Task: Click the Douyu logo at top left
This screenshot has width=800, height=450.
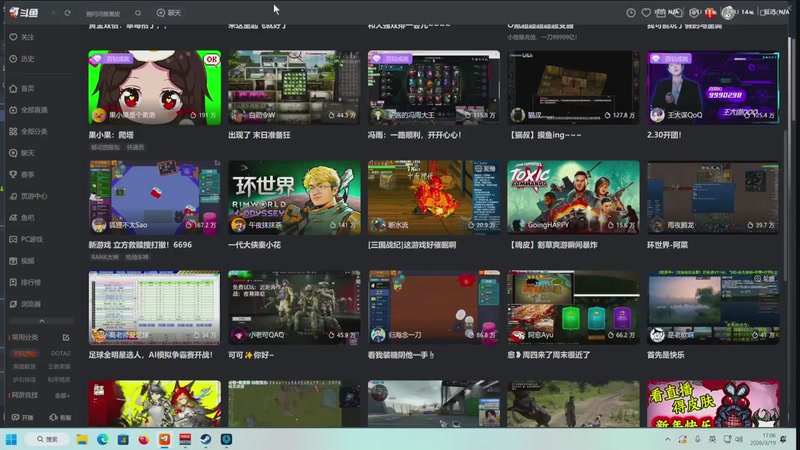Action: click(23, 12)
